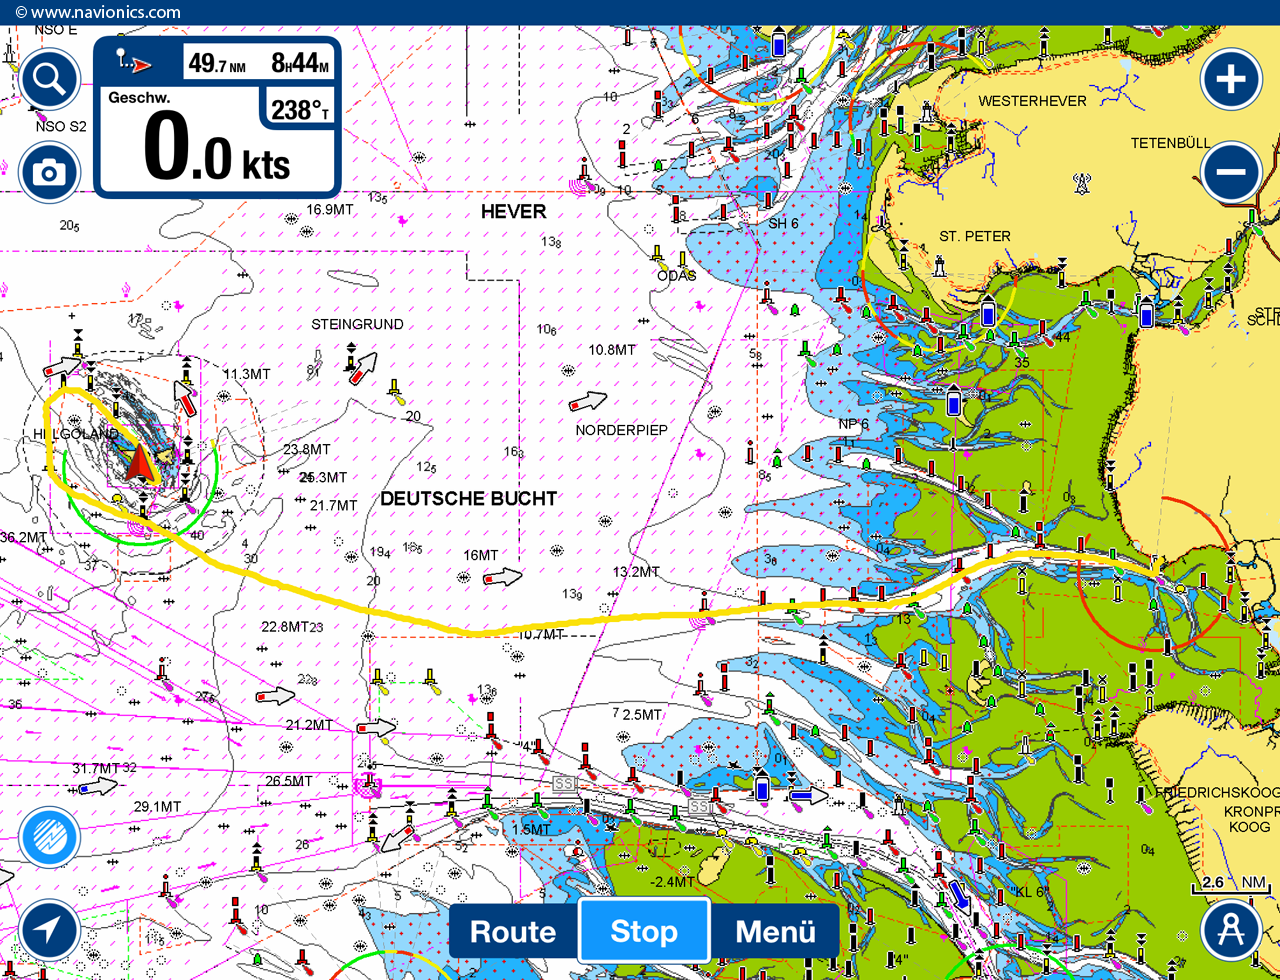
Task: Tap the FRIEDRICHSKOOG place label
Action: pyautogui.click(x=1217, y=792)
